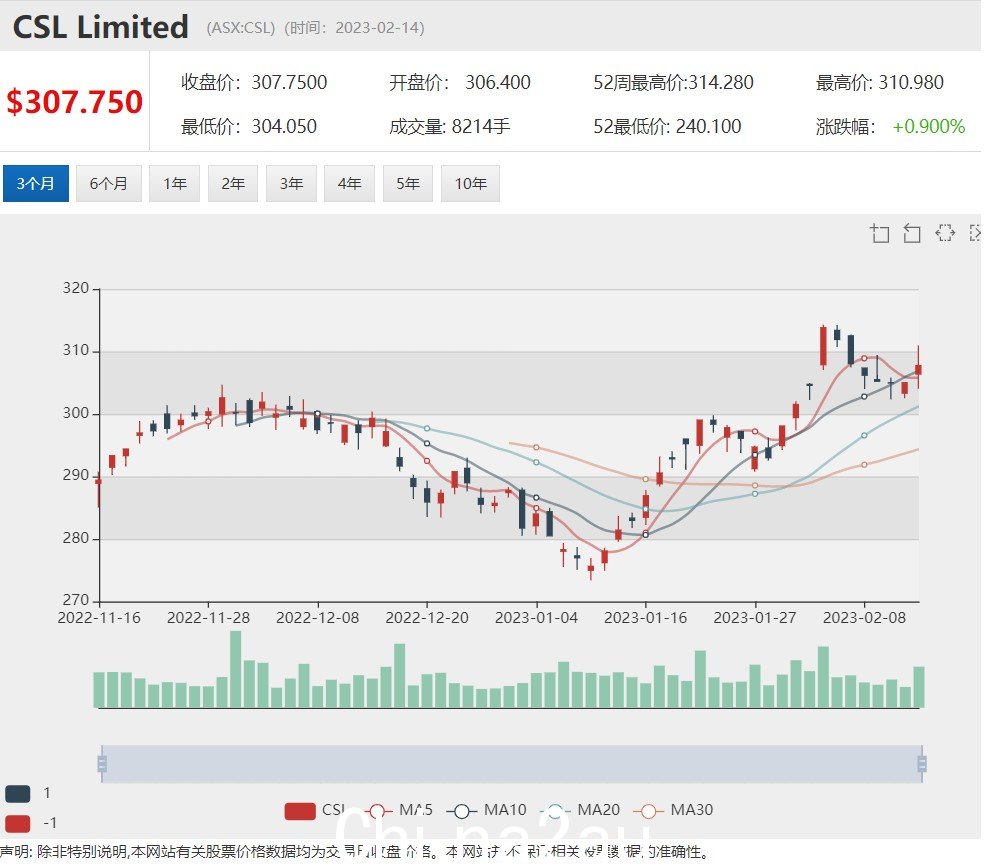985x867 pixels.
Task: Click the 2022-12-08 x-axis date label
Action: tap(318, 618)
